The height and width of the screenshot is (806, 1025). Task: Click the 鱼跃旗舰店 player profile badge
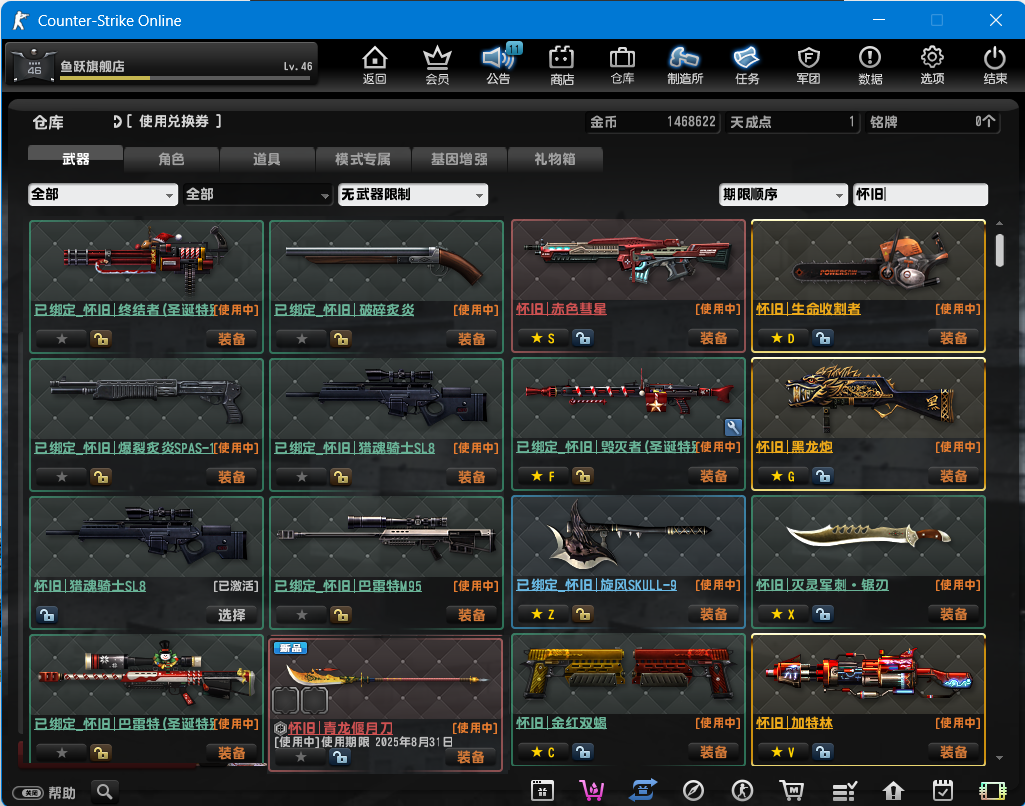(161, 63)
